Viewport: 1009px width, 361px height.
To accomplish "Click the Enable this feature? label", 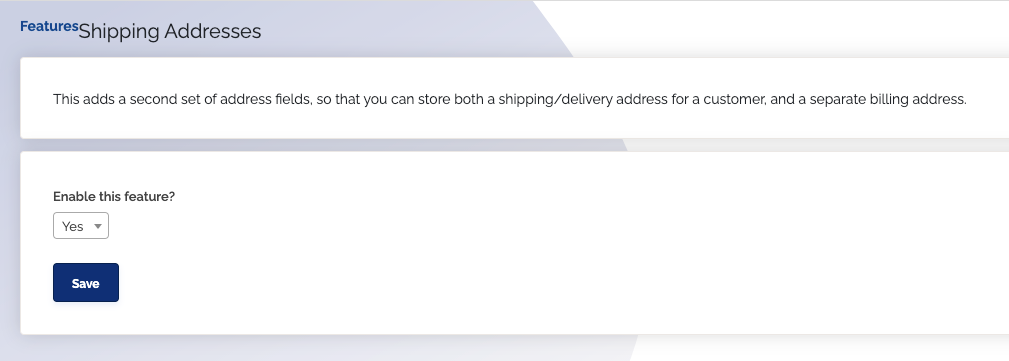I will [x=114, y=197].
